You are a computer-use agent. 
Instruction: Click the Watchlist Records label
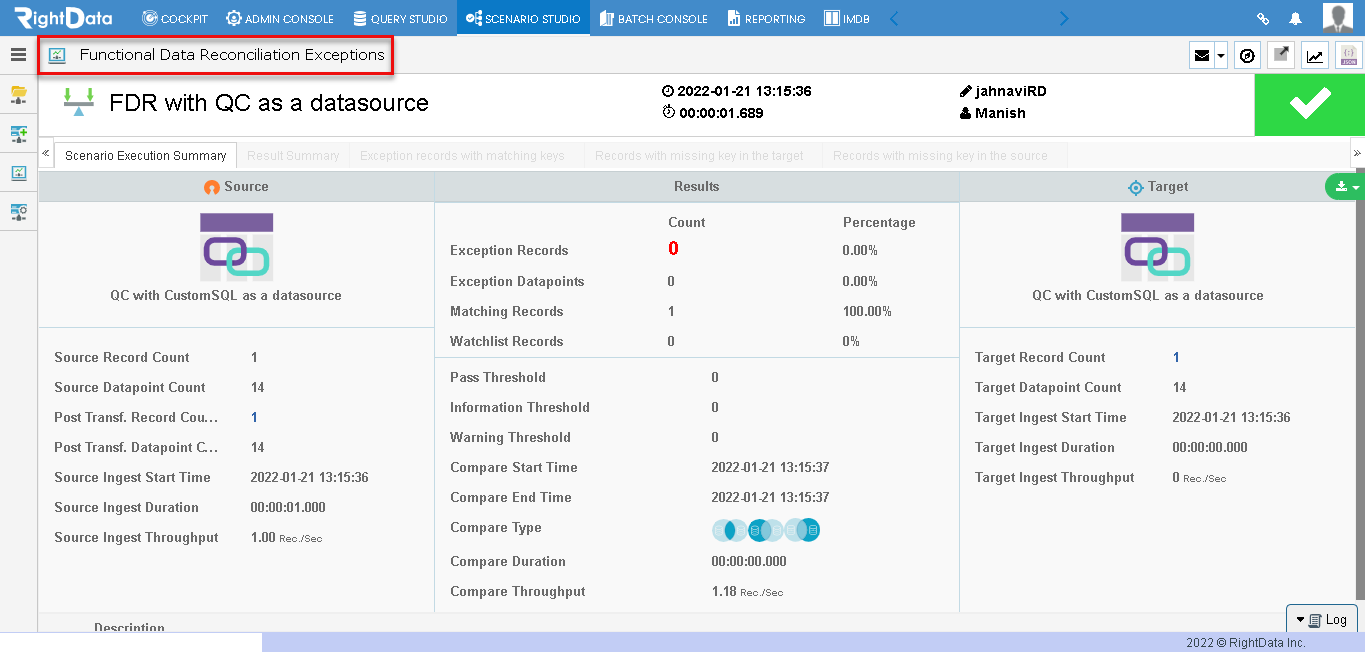point(507,341)
